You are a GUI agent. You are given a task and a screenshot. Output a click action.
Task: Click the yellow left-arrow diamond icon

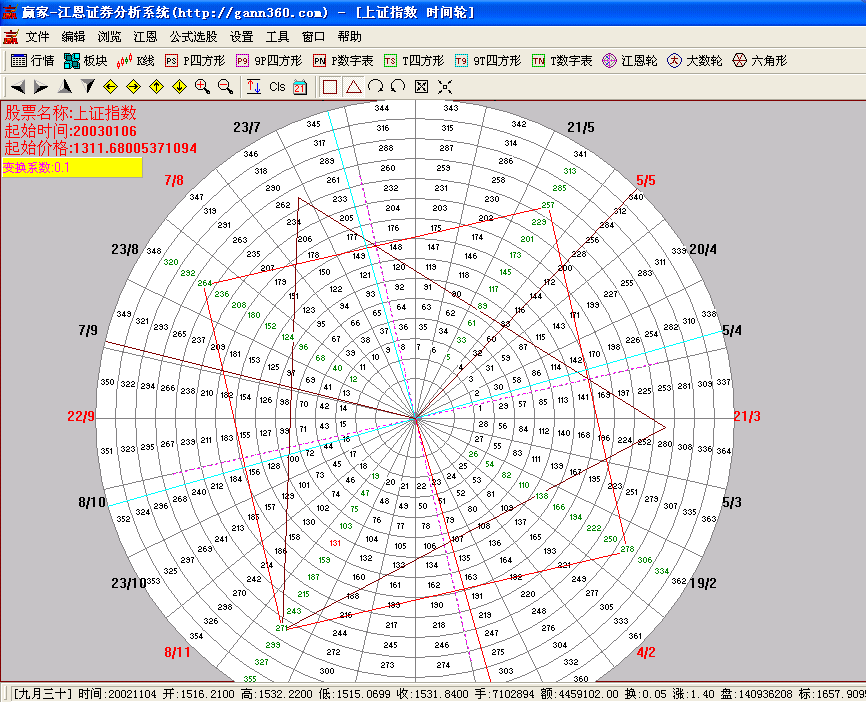(111, 87)
